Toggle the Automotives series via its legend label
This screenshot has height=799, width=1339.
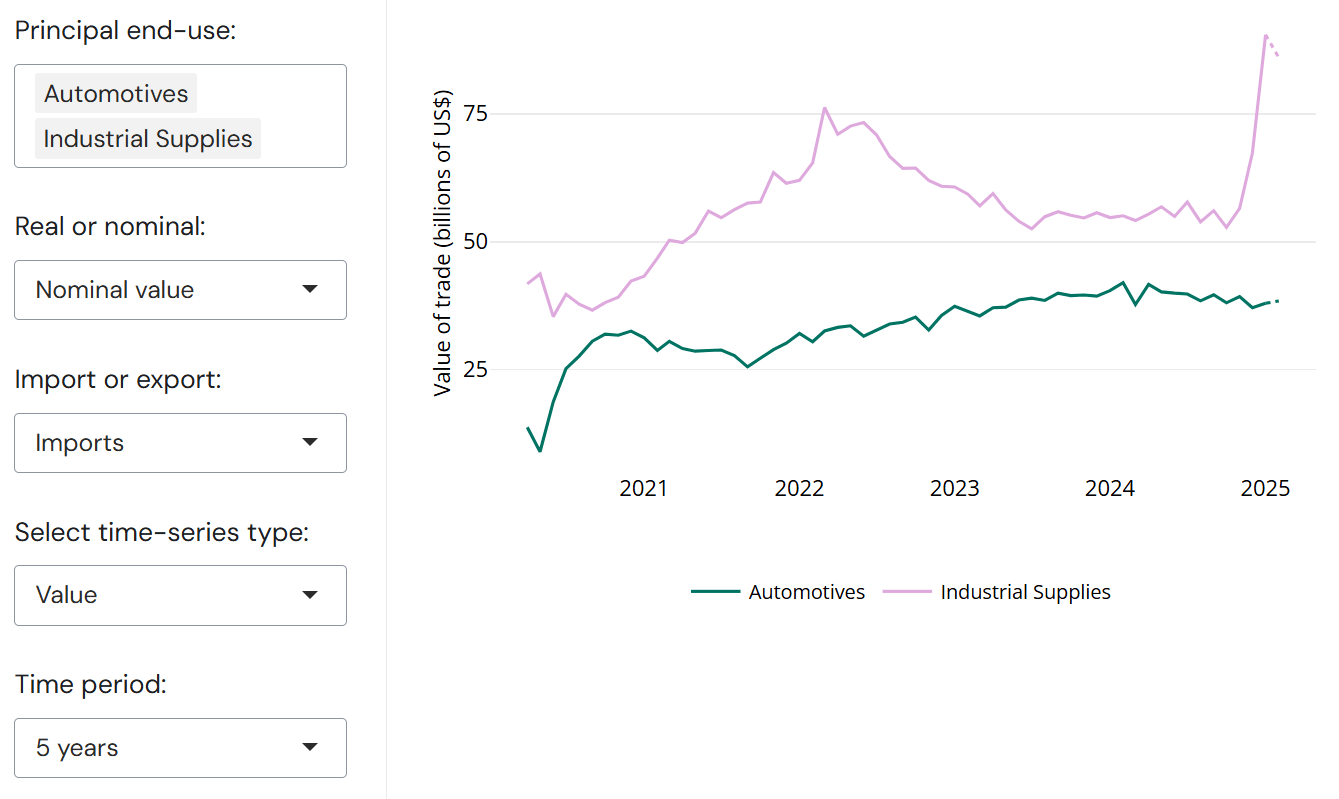coord(806,592)
